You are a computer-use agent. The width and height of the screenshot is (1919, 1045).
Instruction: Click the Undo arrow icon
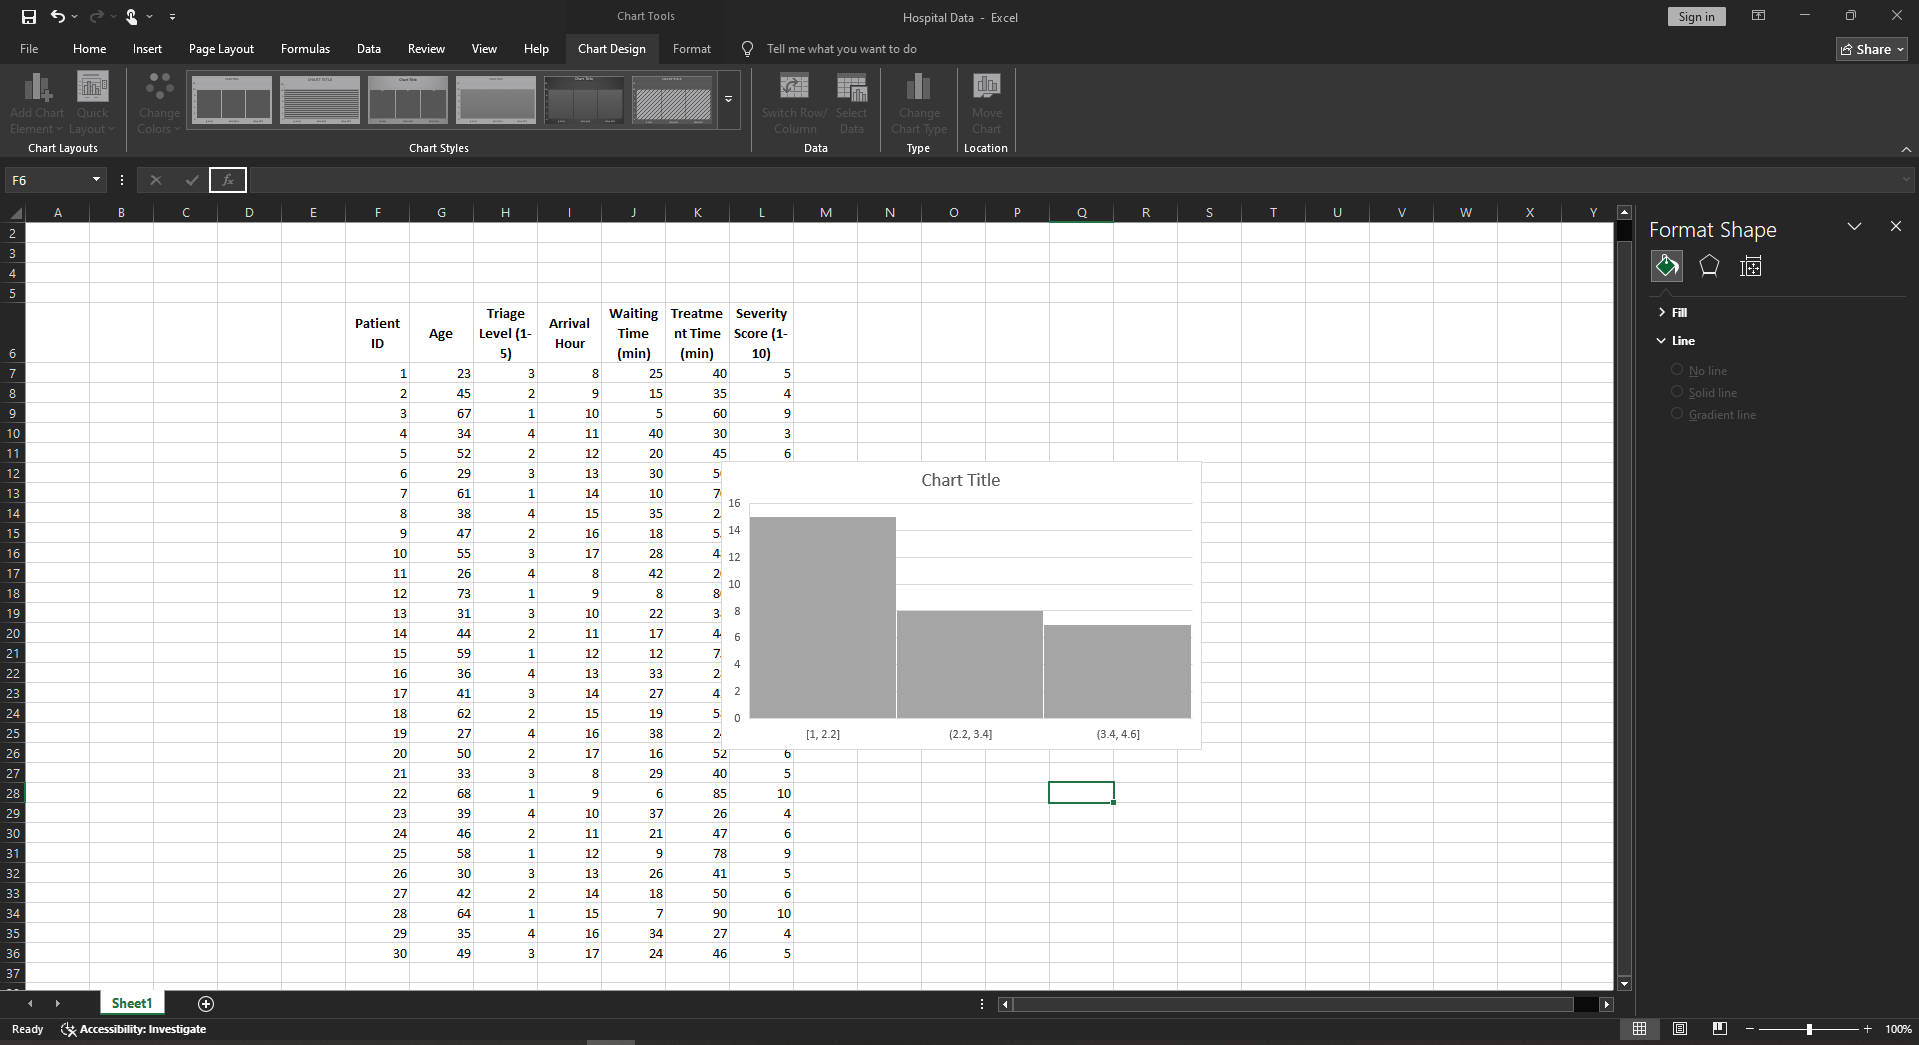(58, 17)
